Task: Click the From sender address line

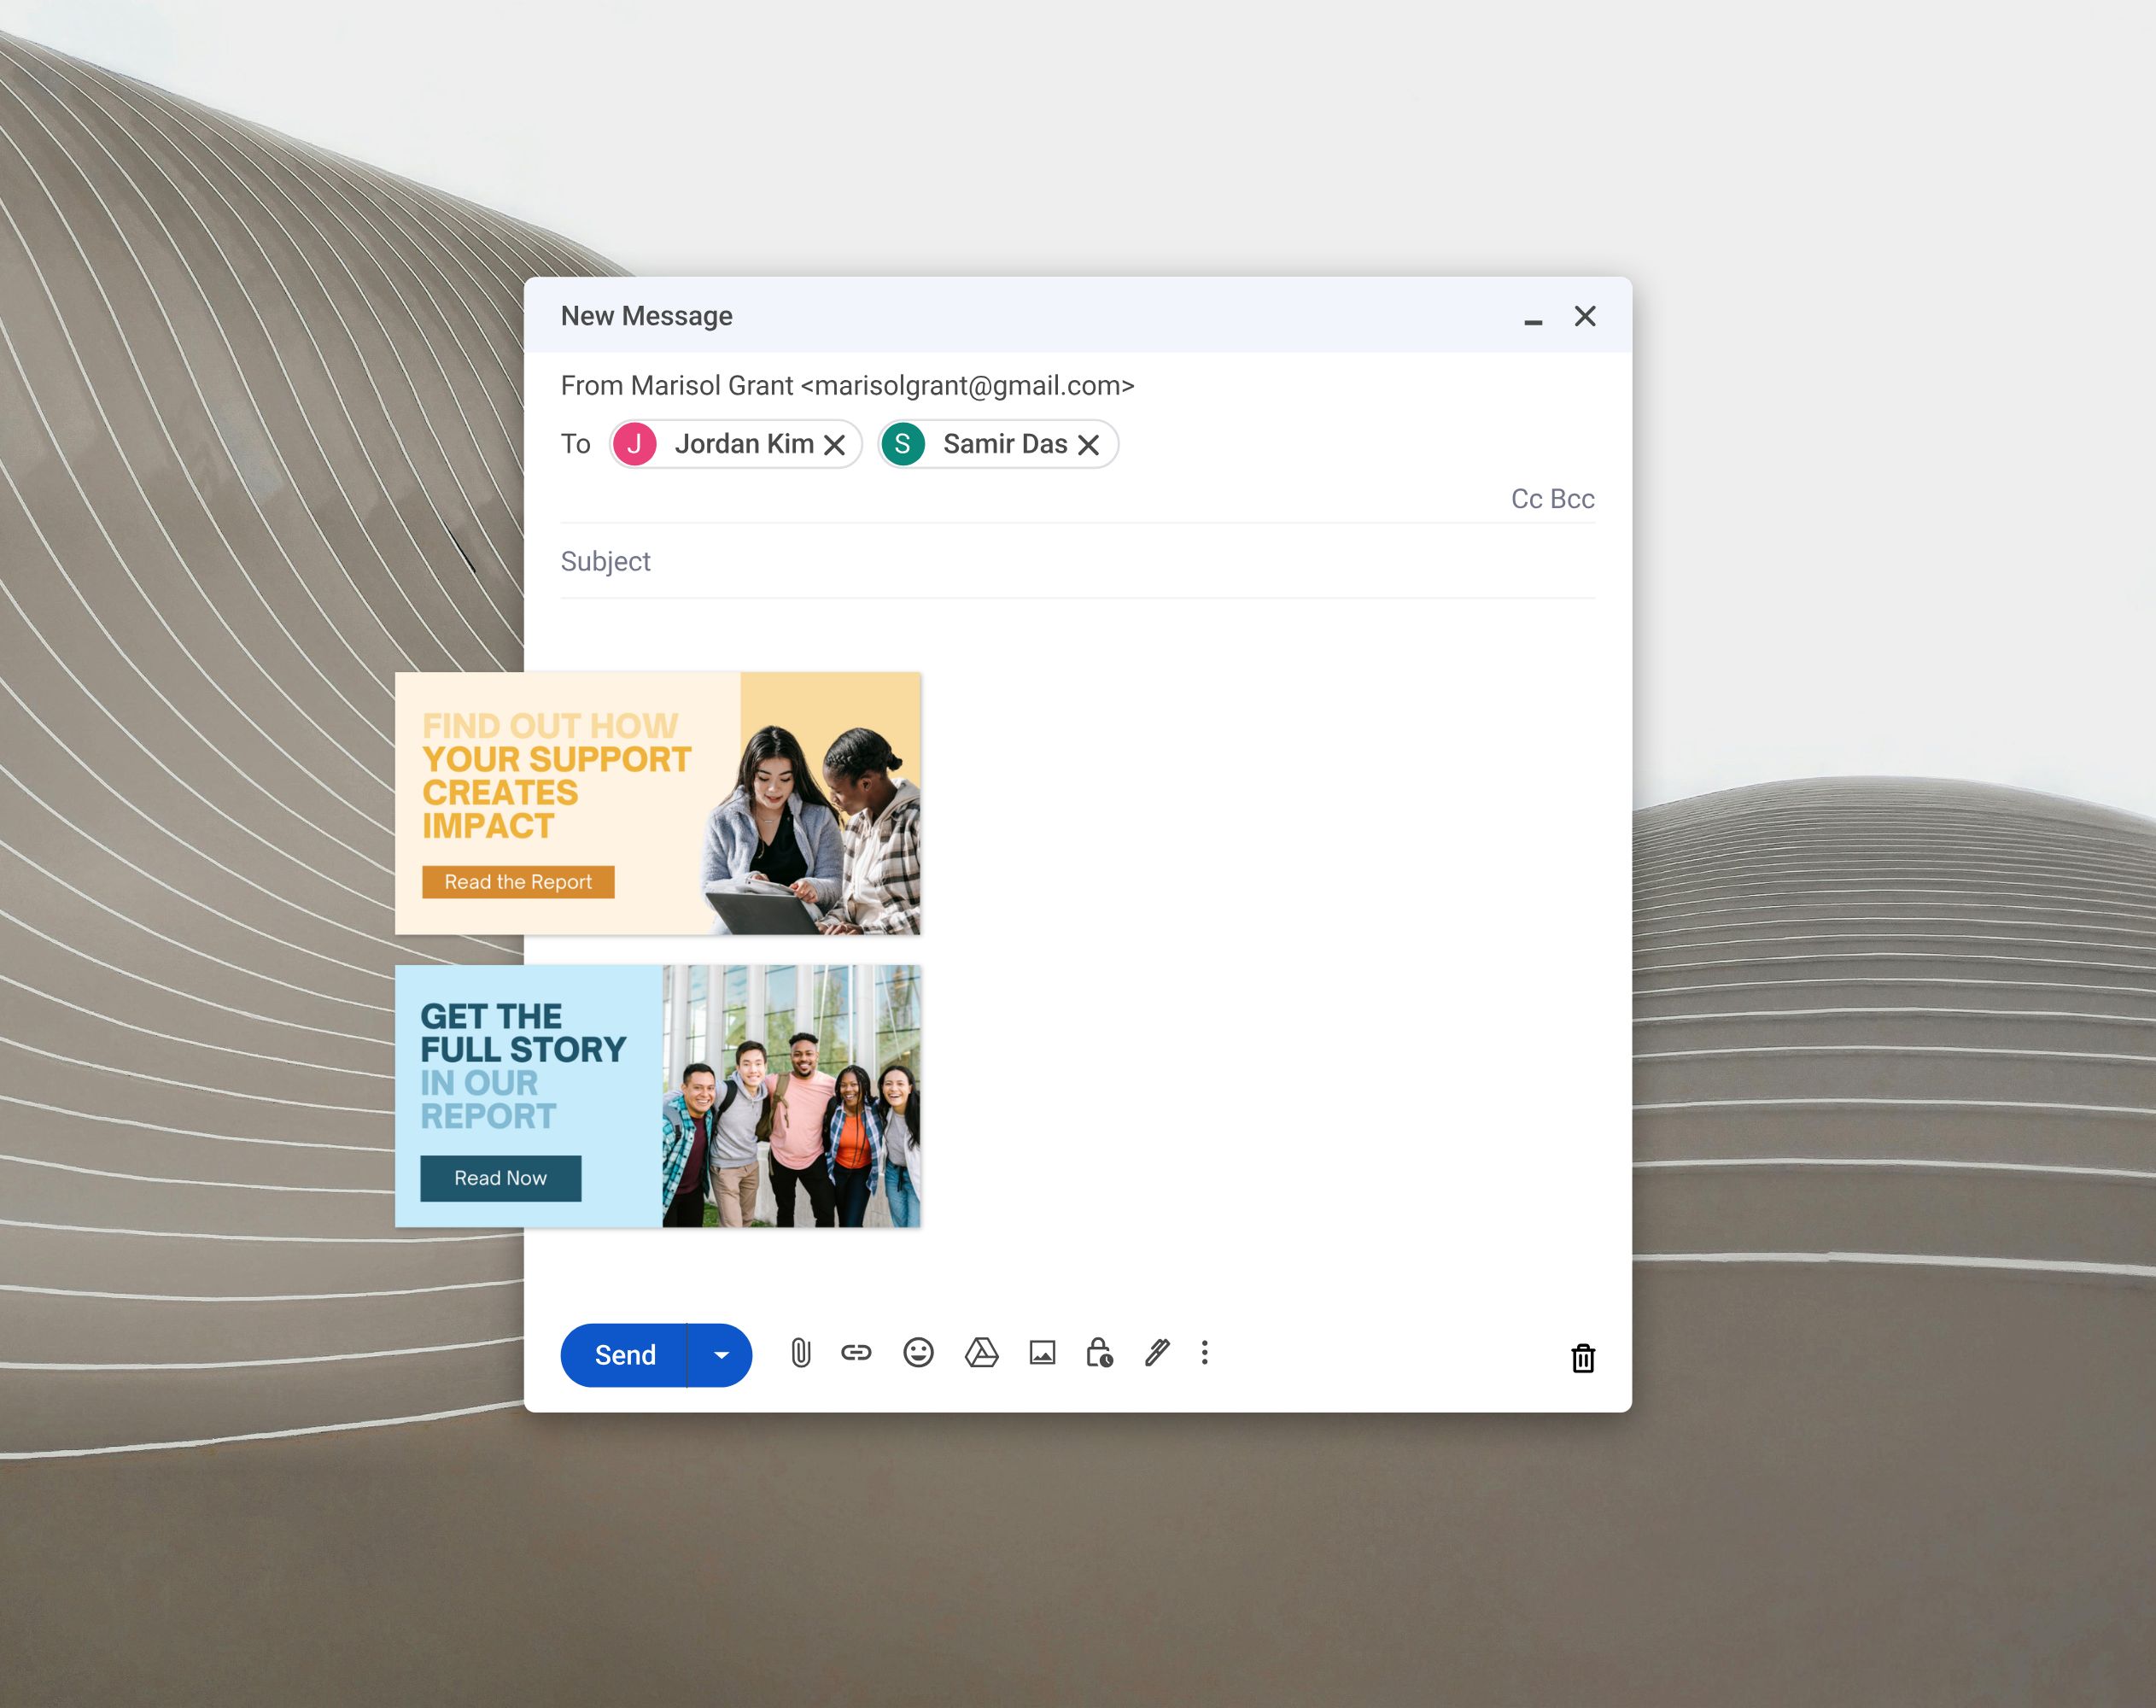Action: tap(847, 386)
